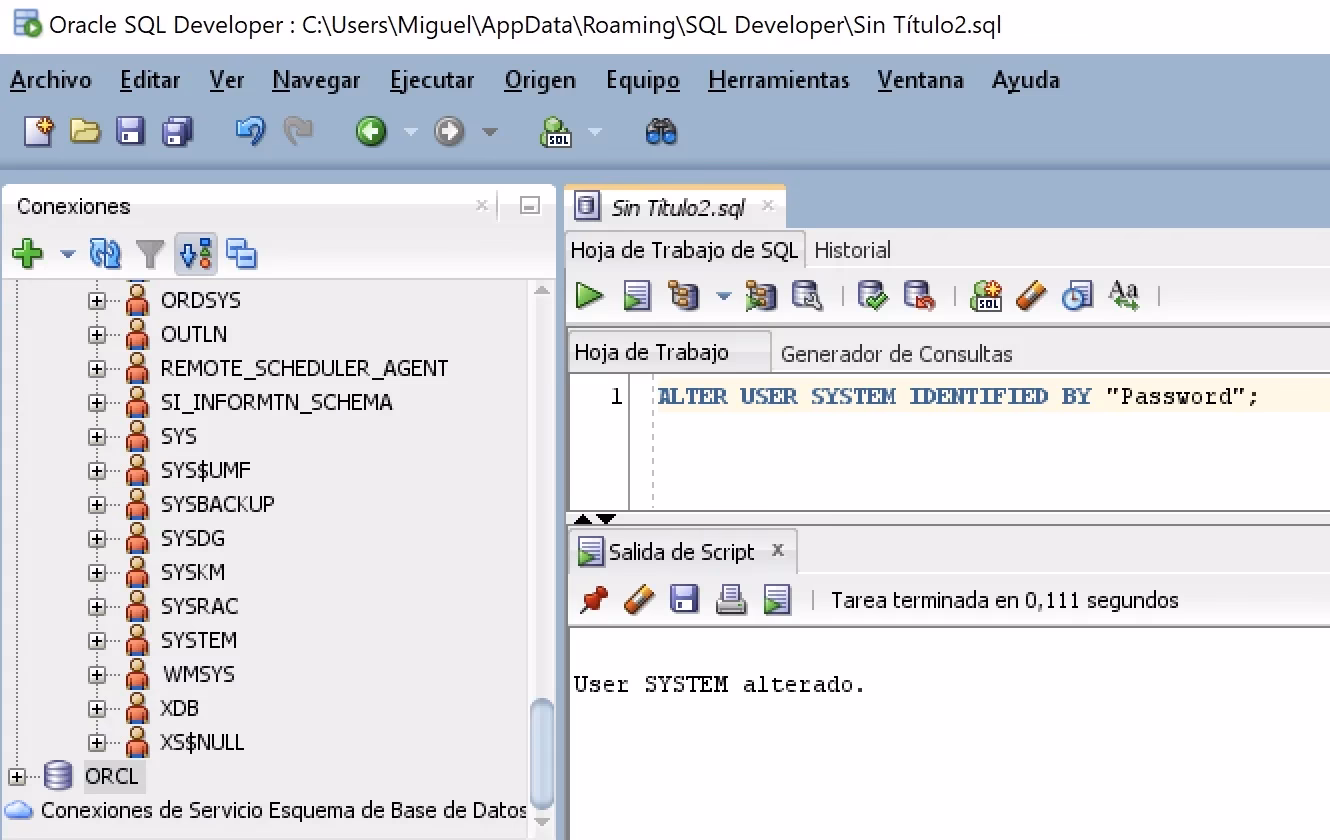Expand the SYSTEM user node
Screen dimensions: 1330x840
97,640
